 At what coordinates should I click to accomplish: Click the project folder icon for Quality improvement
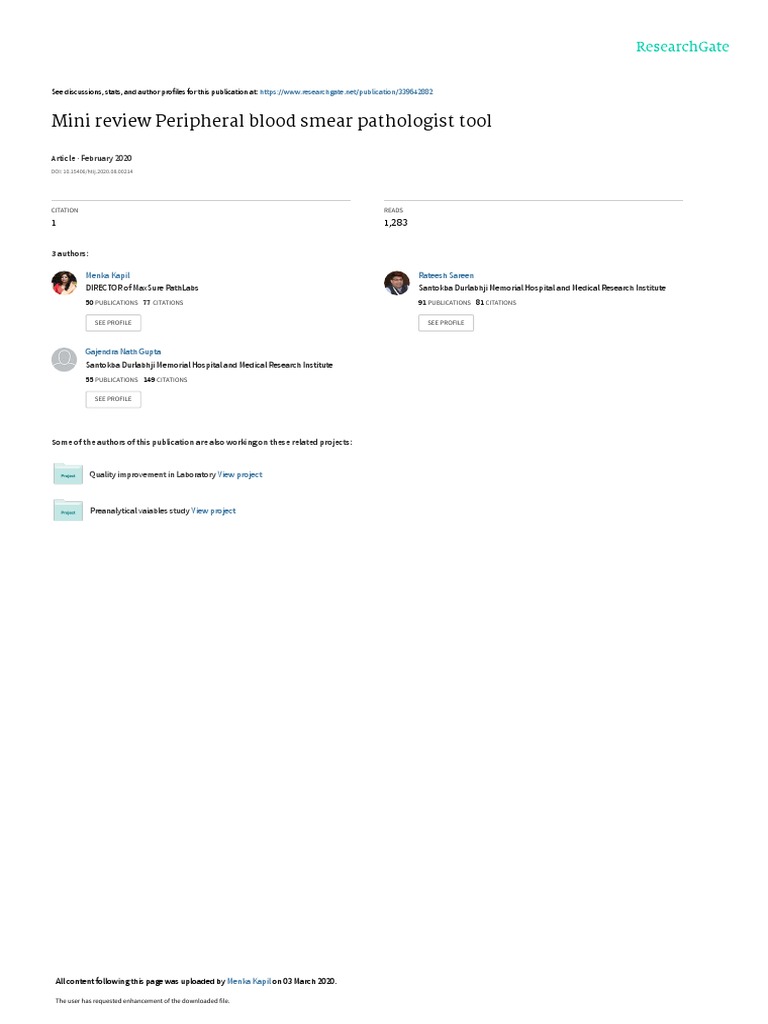pyautogui.click(x=68, y=474)
